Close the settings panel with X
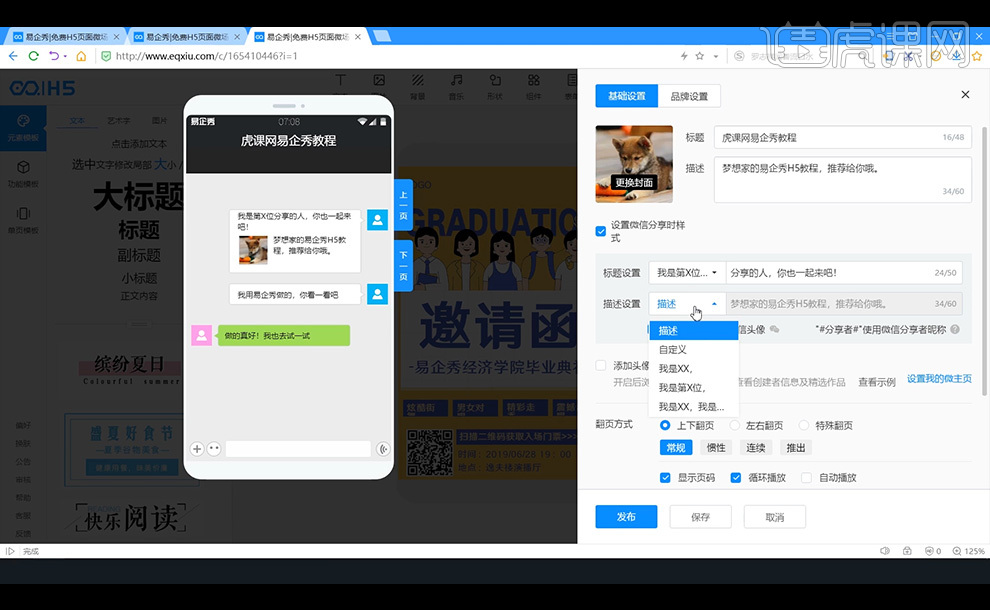The height and width of the screenshot is (610, 990). pos(965,95)
